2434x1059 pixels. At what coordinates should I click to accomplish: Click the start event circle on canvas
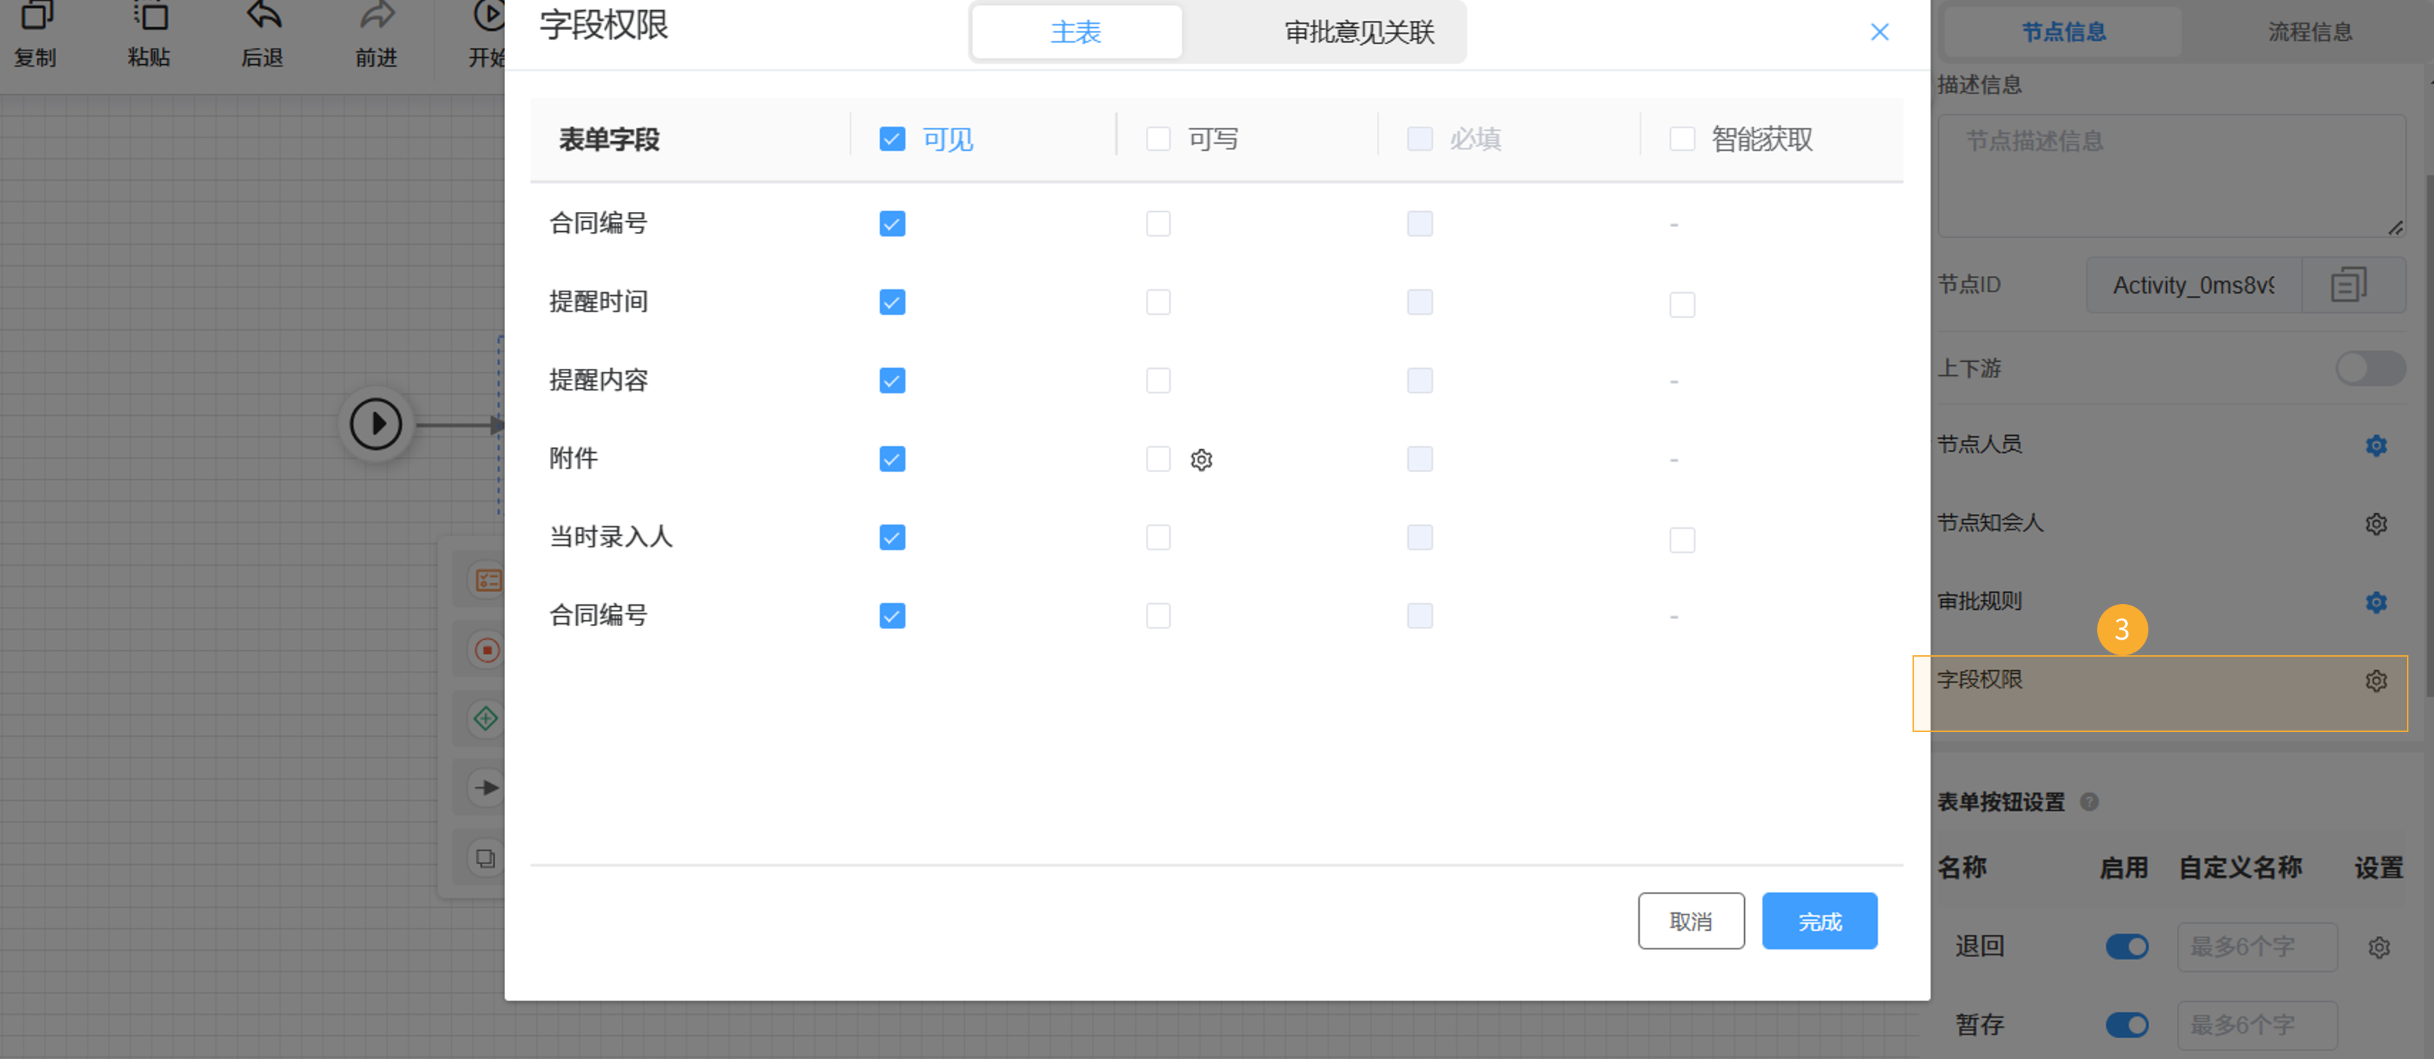376,424
